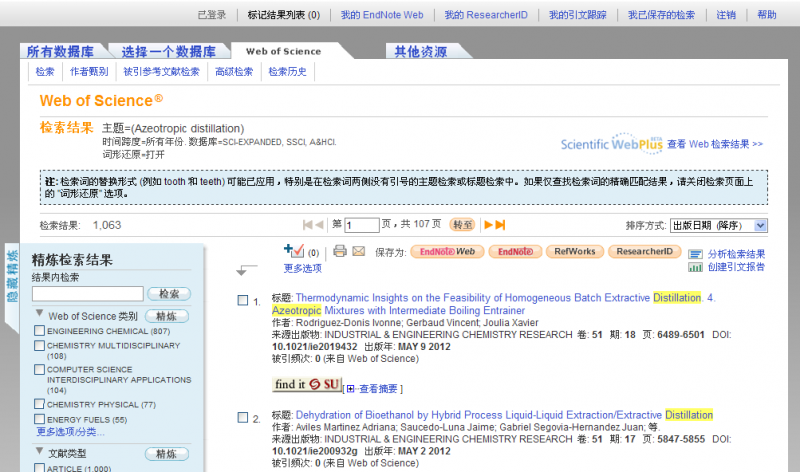Collapse the Web of Science 类别 section

[x=39, y=313]
